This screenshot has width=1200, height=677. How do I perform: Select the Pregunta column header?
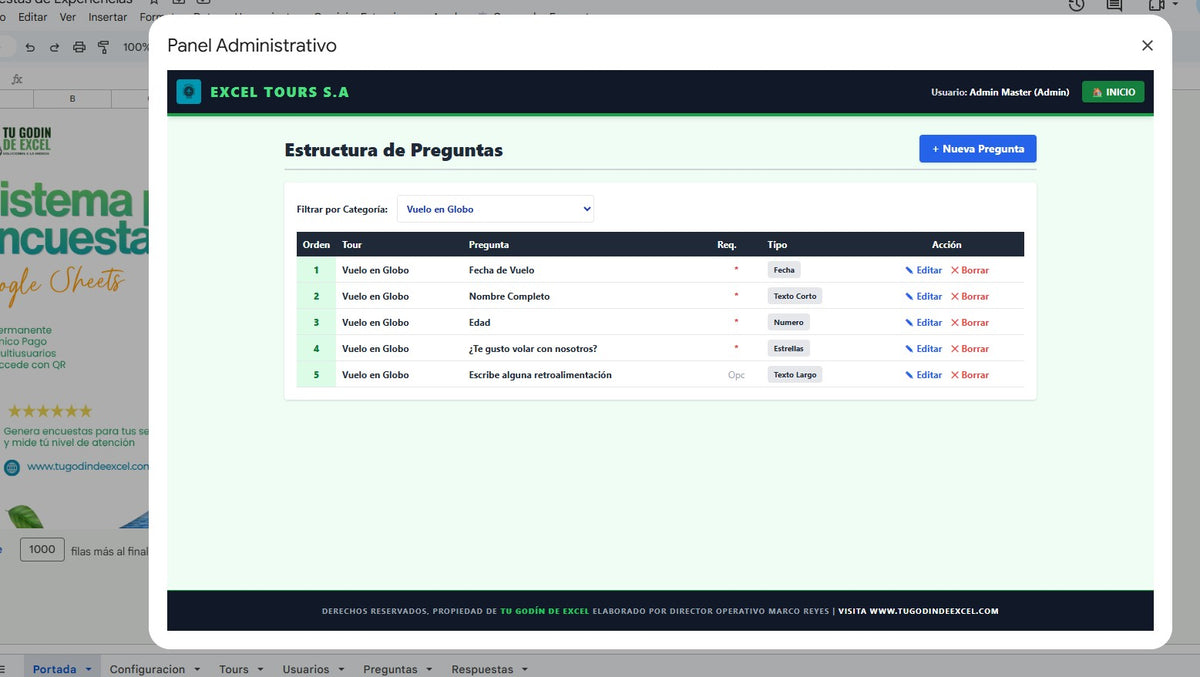(489, 244)
